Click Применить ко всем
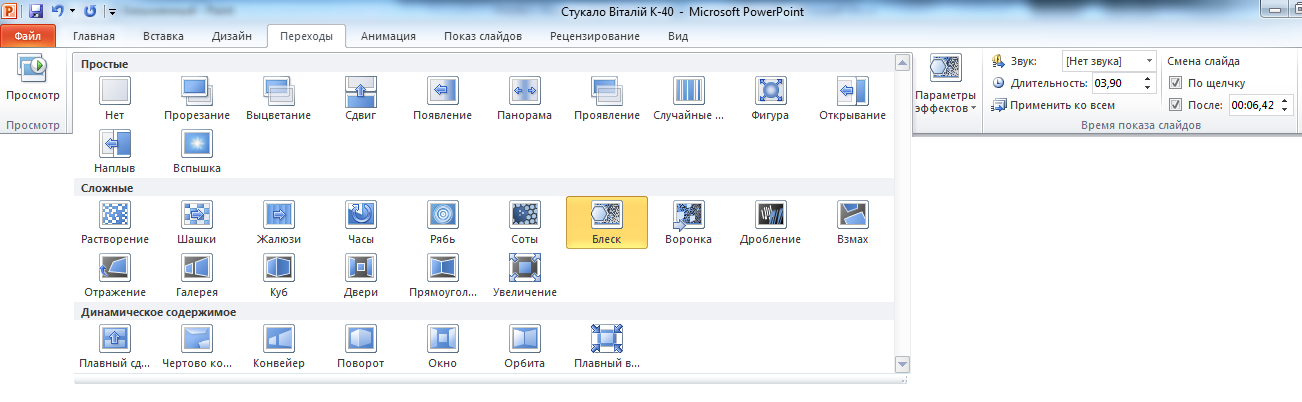Viewport: 1302px width, 402px height. [x=1053, y=105]
